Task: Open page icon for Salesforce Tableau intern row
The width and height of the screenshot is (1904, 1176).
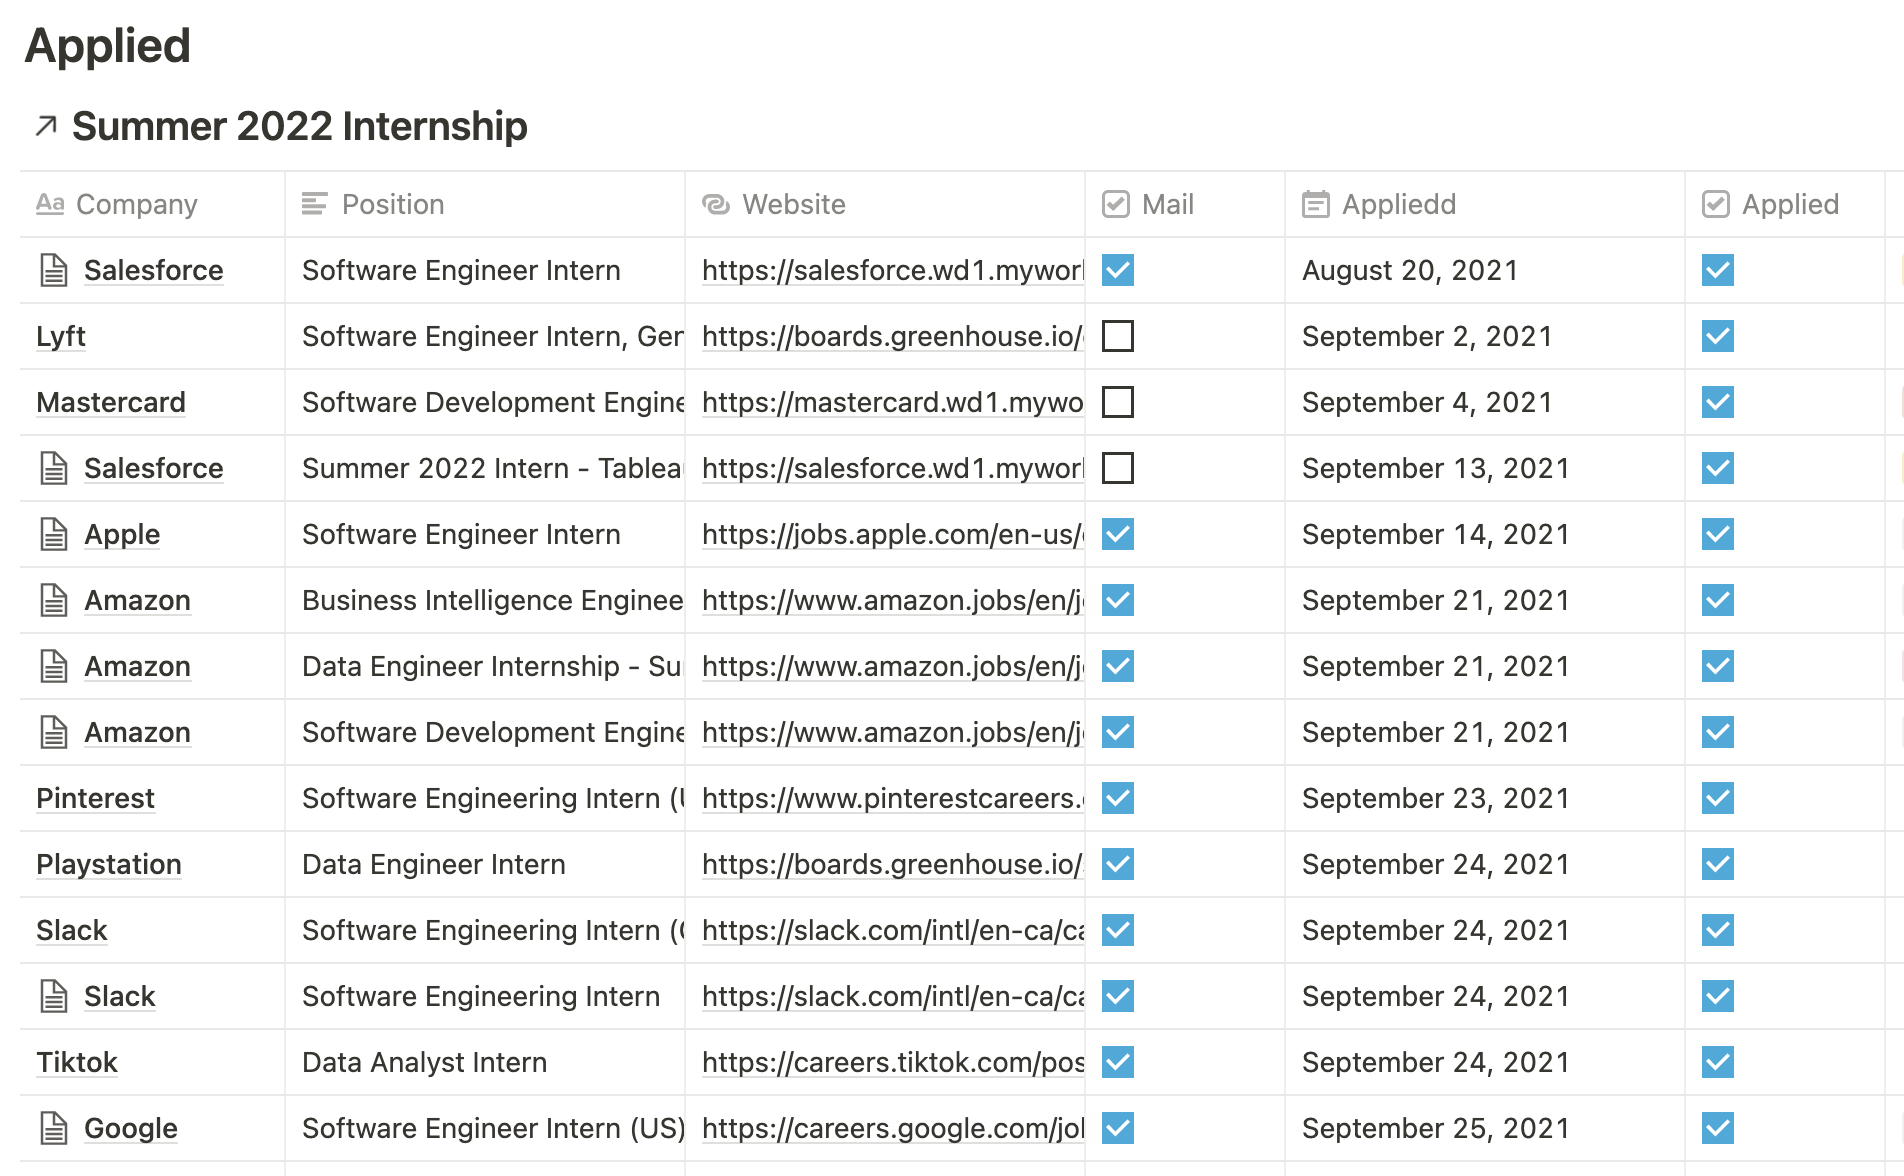Action: pos(54,468)
